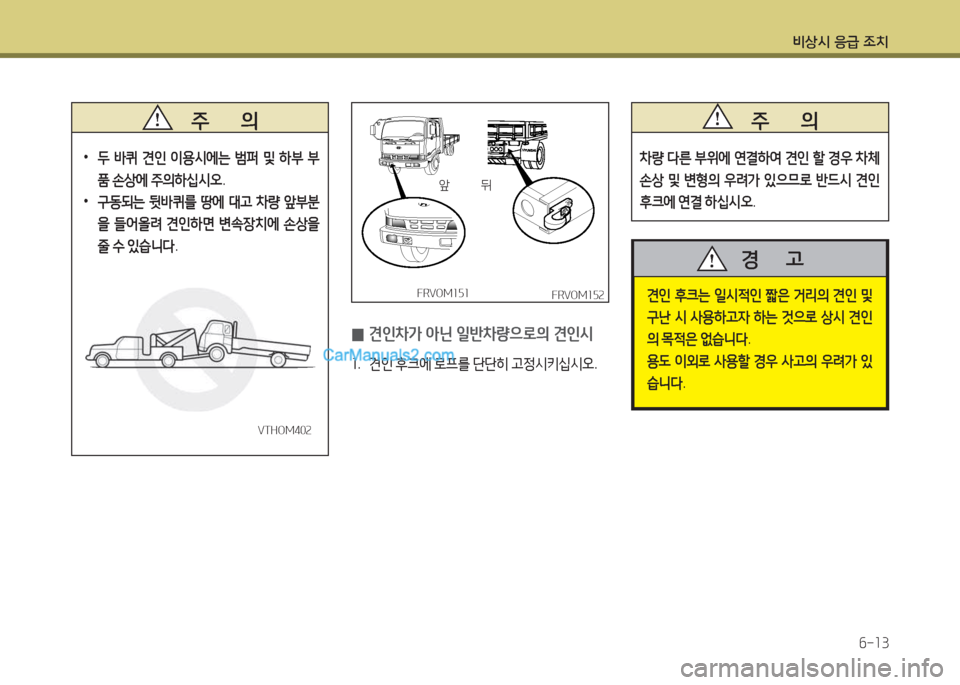The width and height of the screenshot is (960, 685).
Task: Click the line '을 들어올려 견인하면 변속장치에 손상을'
Action: tap(209, 225)
